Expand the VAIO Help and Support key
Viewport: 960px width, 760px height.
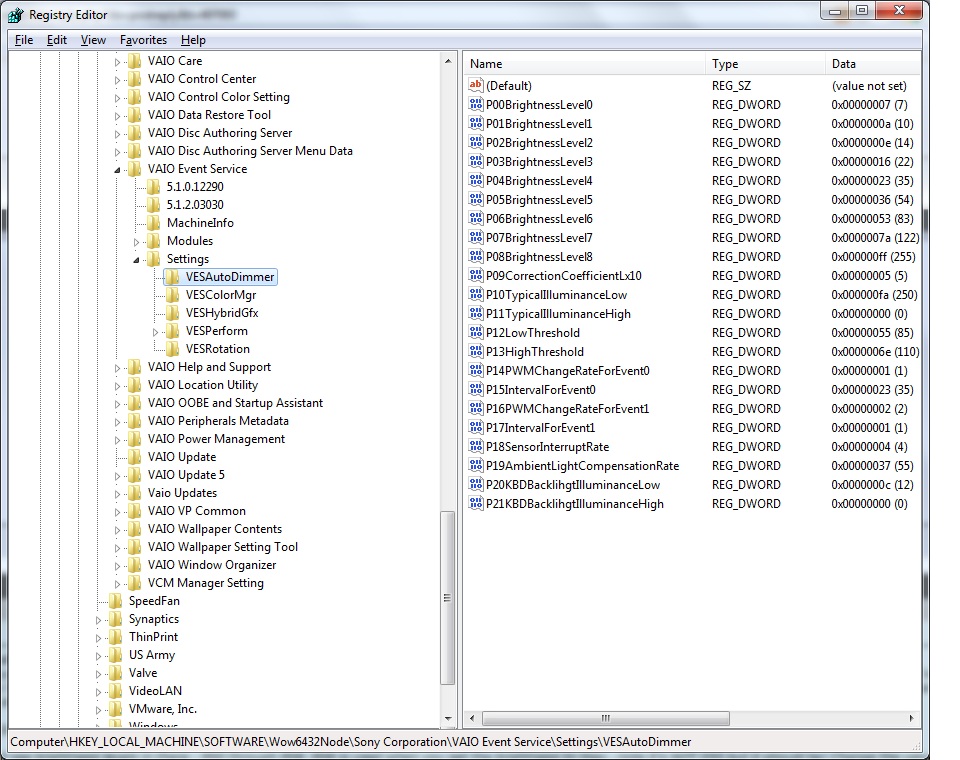point(117,368)
